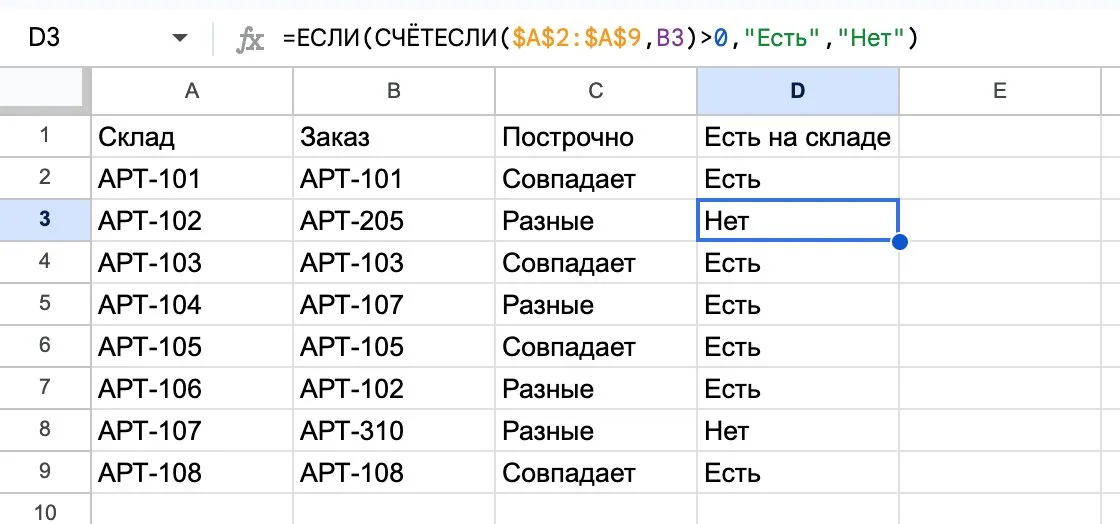Select cell D5 'Есть'
This screenshot has height=524, width=1120.
click(x=798, y=304)
